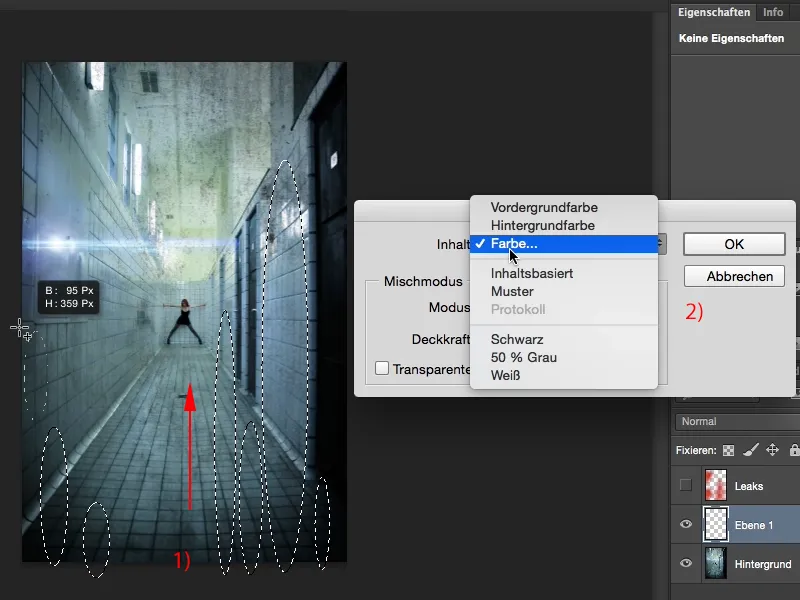Viewport: 800px width, 600px height.
Task: Switch to the Info tab
Action: coord(772,12)
